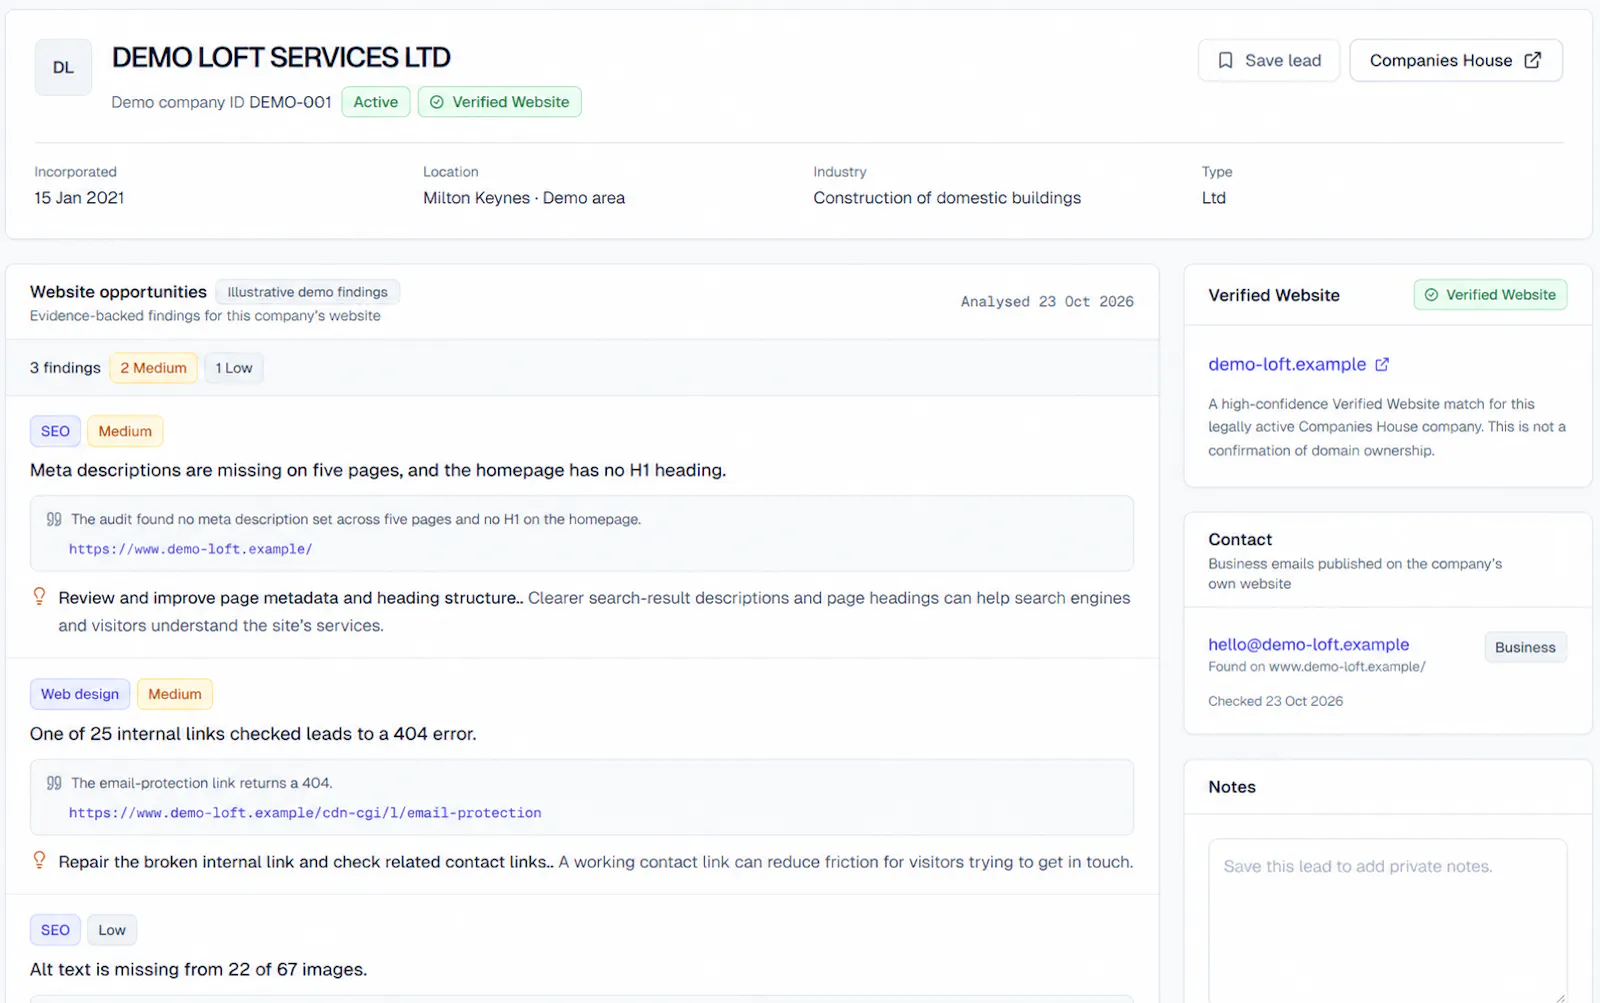Click the Web design category tag
The image size is (1600, 1003).
(80, 694)
